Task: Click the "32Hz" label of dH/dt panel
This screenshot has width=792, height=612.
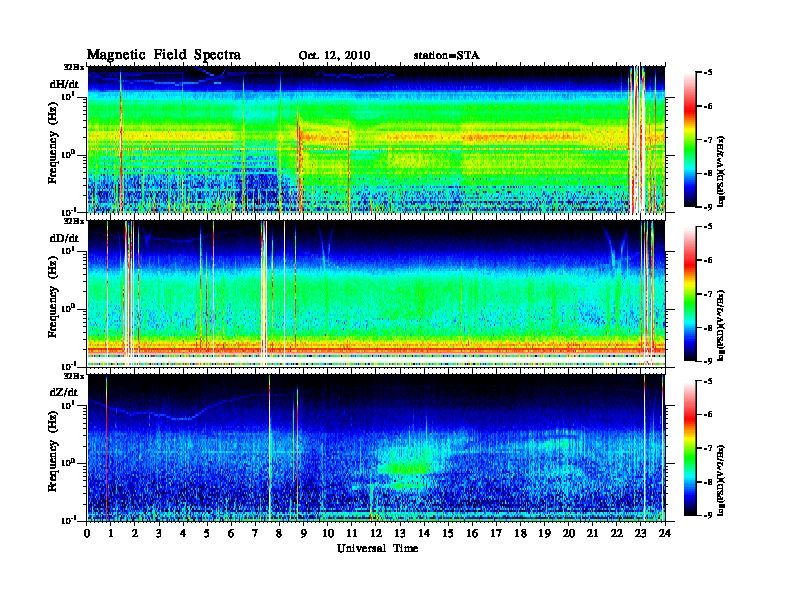Action: coord(74,67)
